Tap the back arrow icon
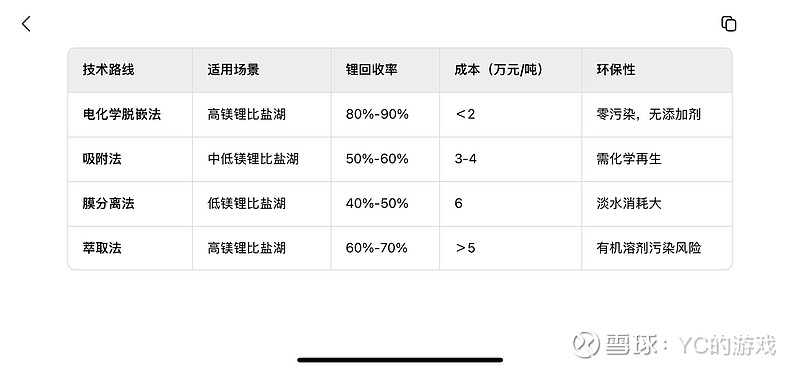 pos(26,23)
